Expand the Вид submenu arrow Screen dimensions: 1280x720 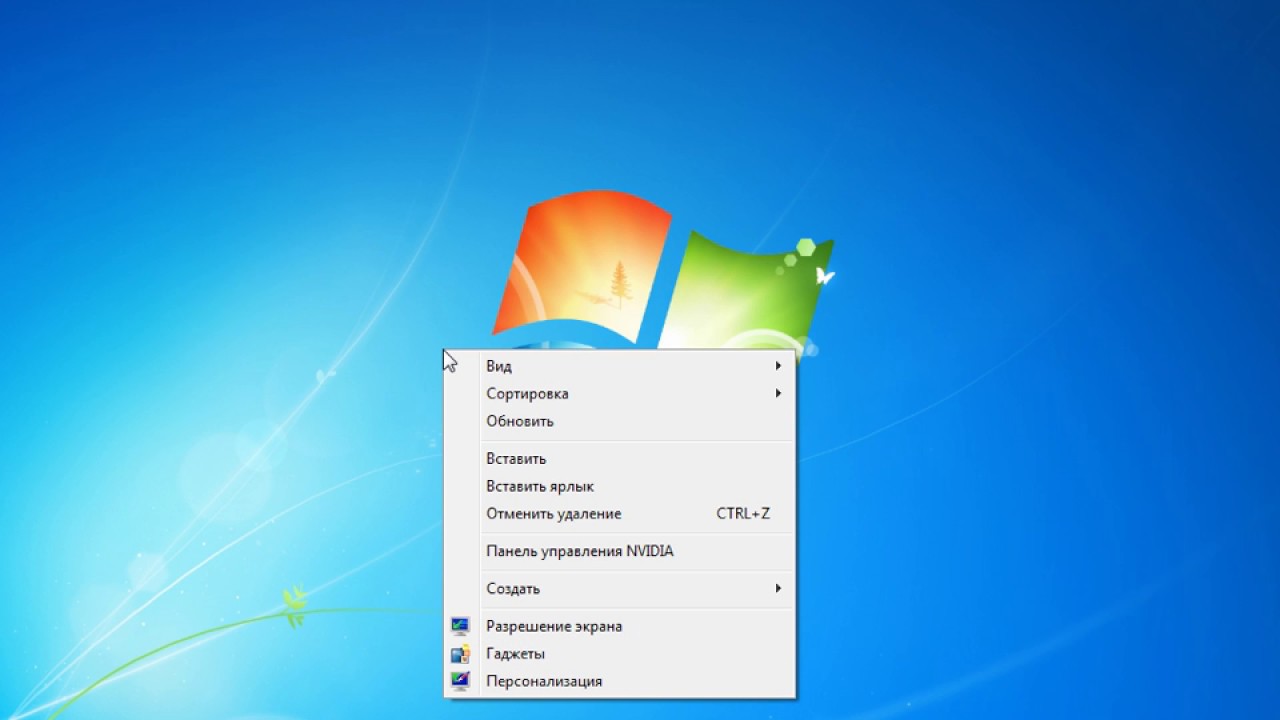point(778,366)
